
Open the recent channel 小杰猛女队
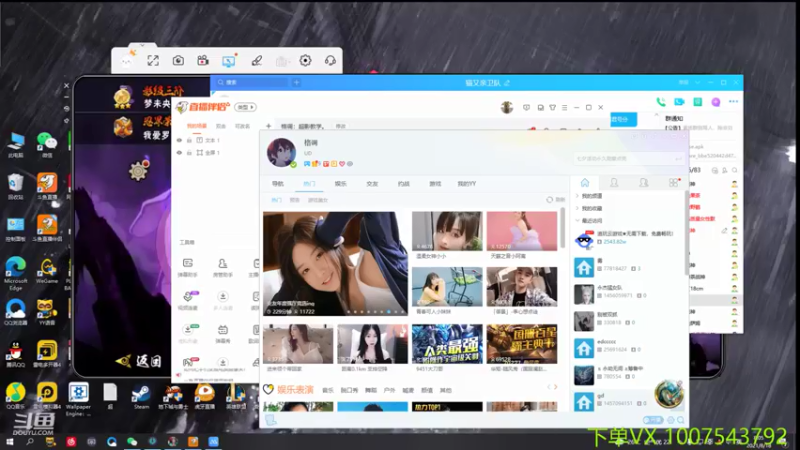coord(629,292)
